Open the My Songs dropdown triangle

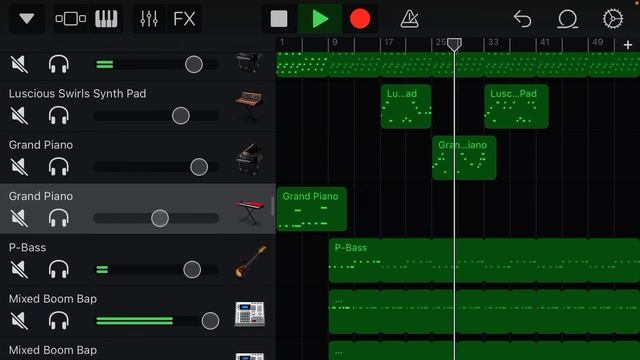27,19
